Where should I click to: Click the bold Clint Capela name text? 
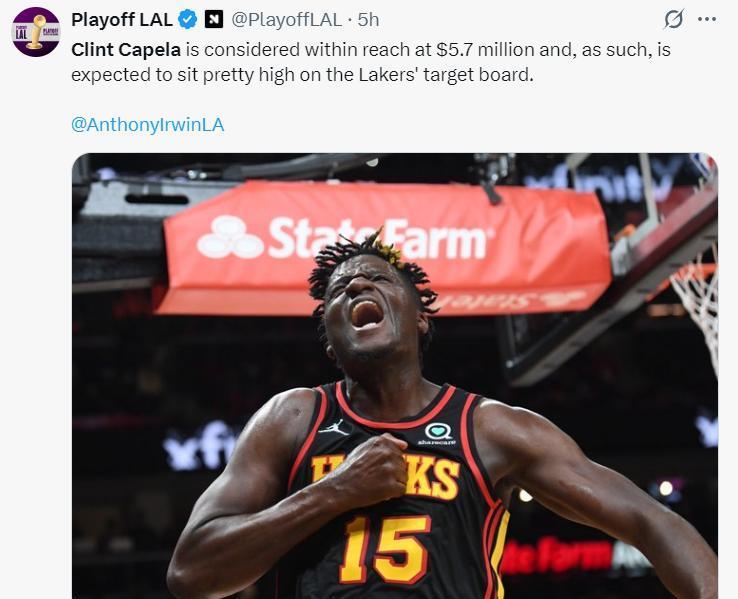tap(126, 49)
